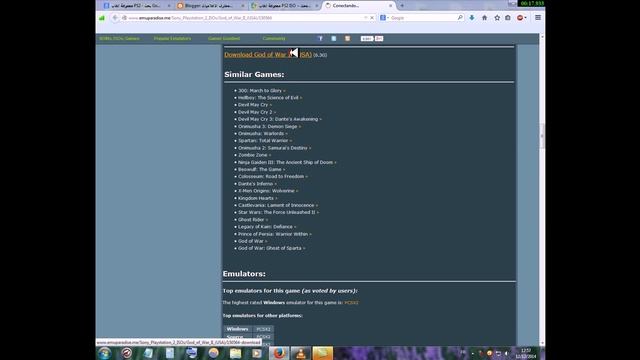Click into the Google search box
This screenshot has width=640, height=360.
pyautogui.click(x=422, y=18)
